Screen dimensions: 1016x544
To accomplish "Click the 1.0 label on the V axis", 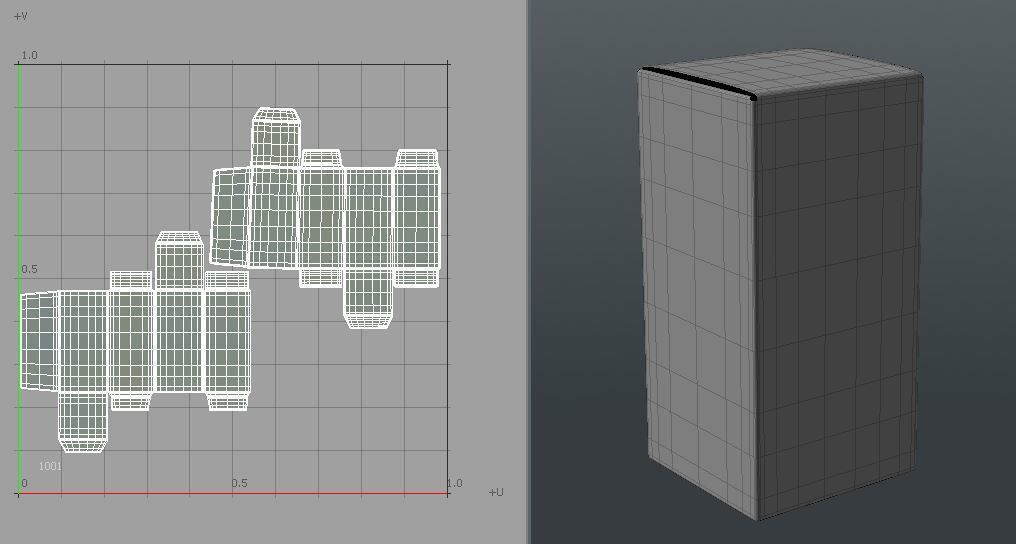I will pos(30,56).
